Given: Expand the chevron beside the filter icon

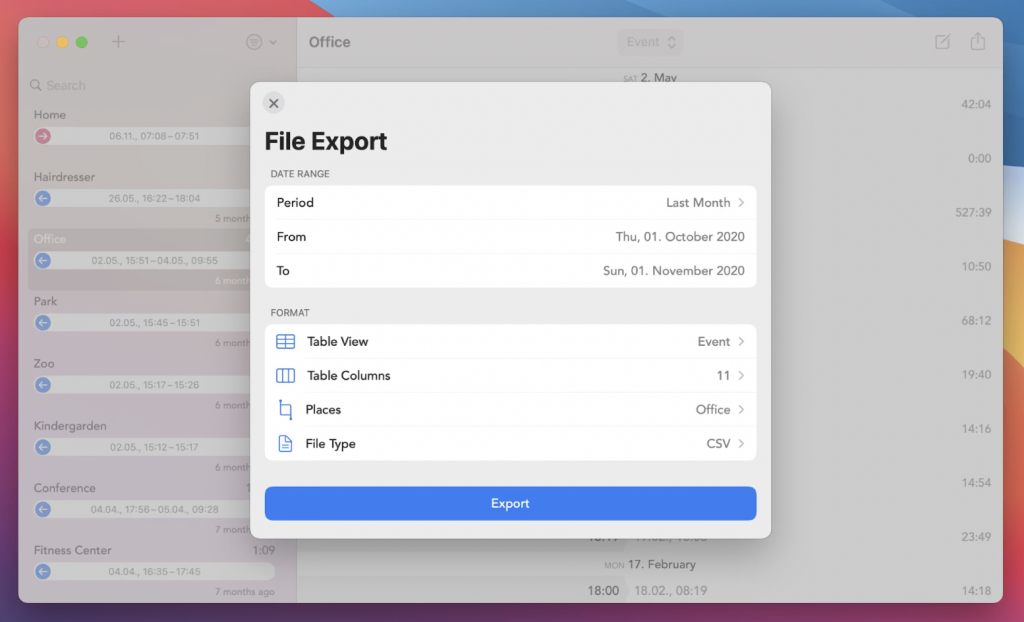Looking at the screenshot, I should click(x=273, y=42).
